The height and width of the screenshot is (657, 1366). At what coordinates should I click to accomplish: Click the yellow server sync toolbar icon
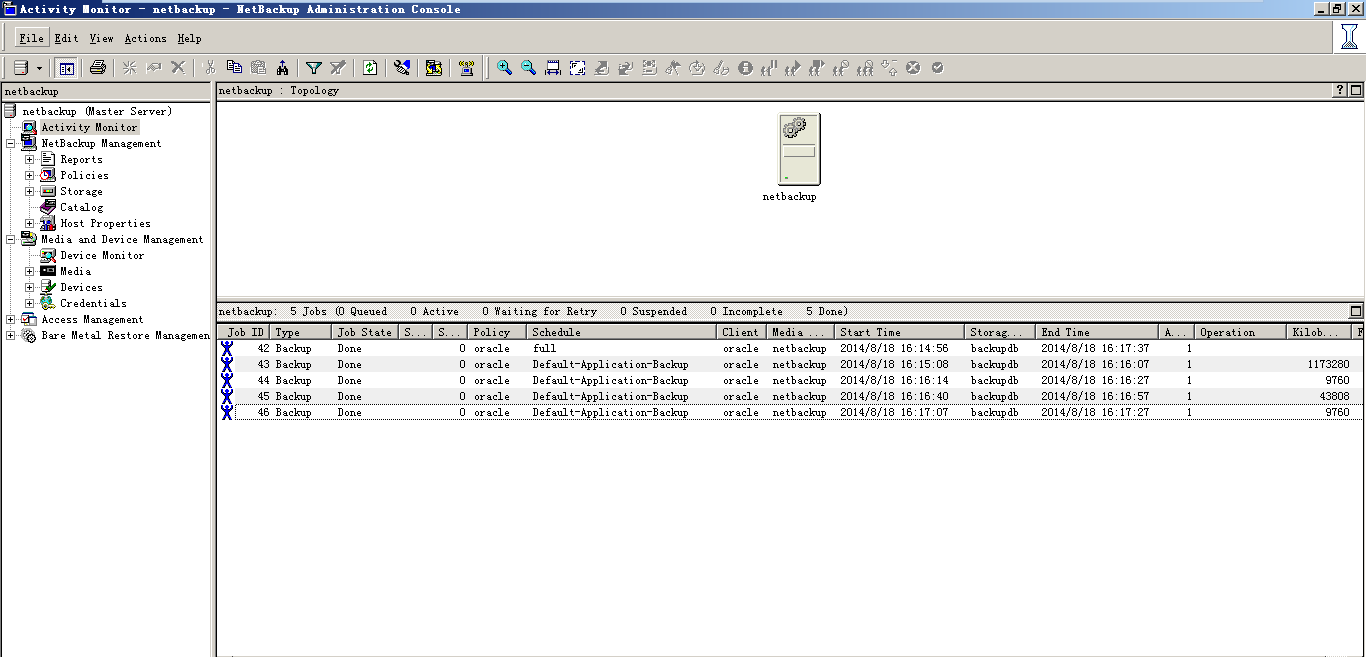click(434, 68)
